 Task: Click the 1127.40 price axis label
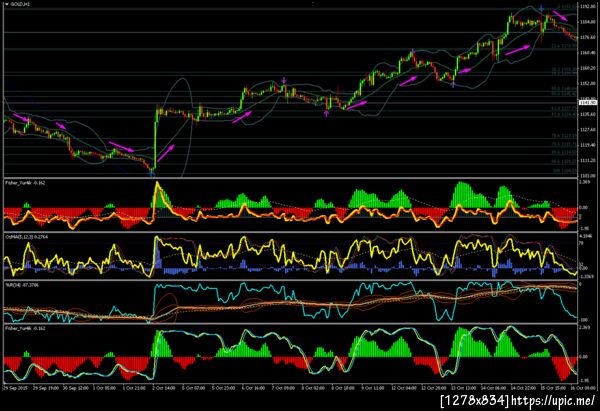pos(588,130)
